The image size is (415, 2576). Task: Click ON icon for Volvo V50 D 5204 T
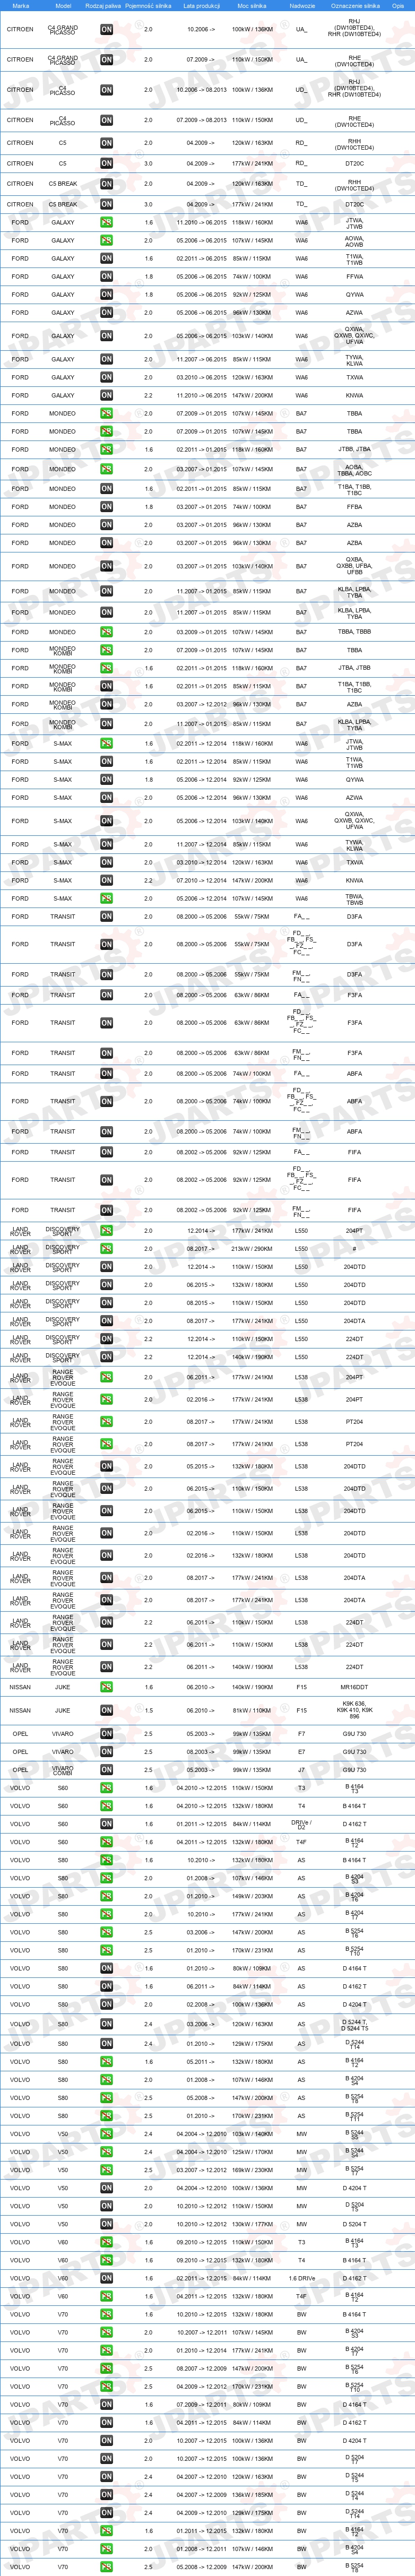[106, 2225]
